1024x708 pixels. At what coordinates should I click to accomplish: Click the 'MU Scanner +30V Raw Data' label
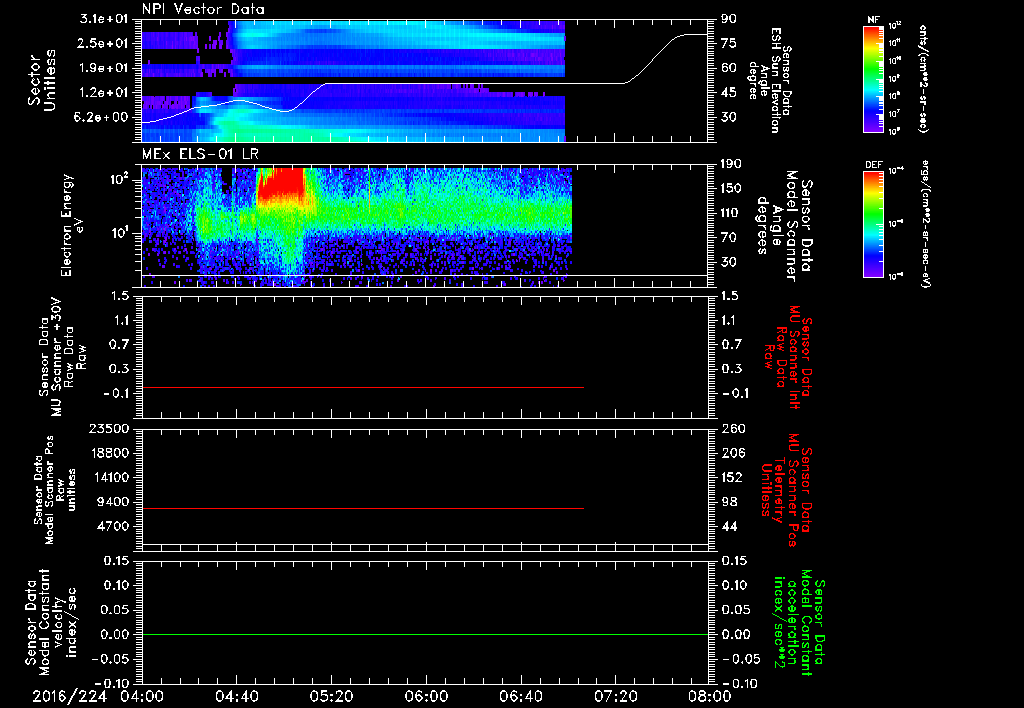[x=62, y=358]
